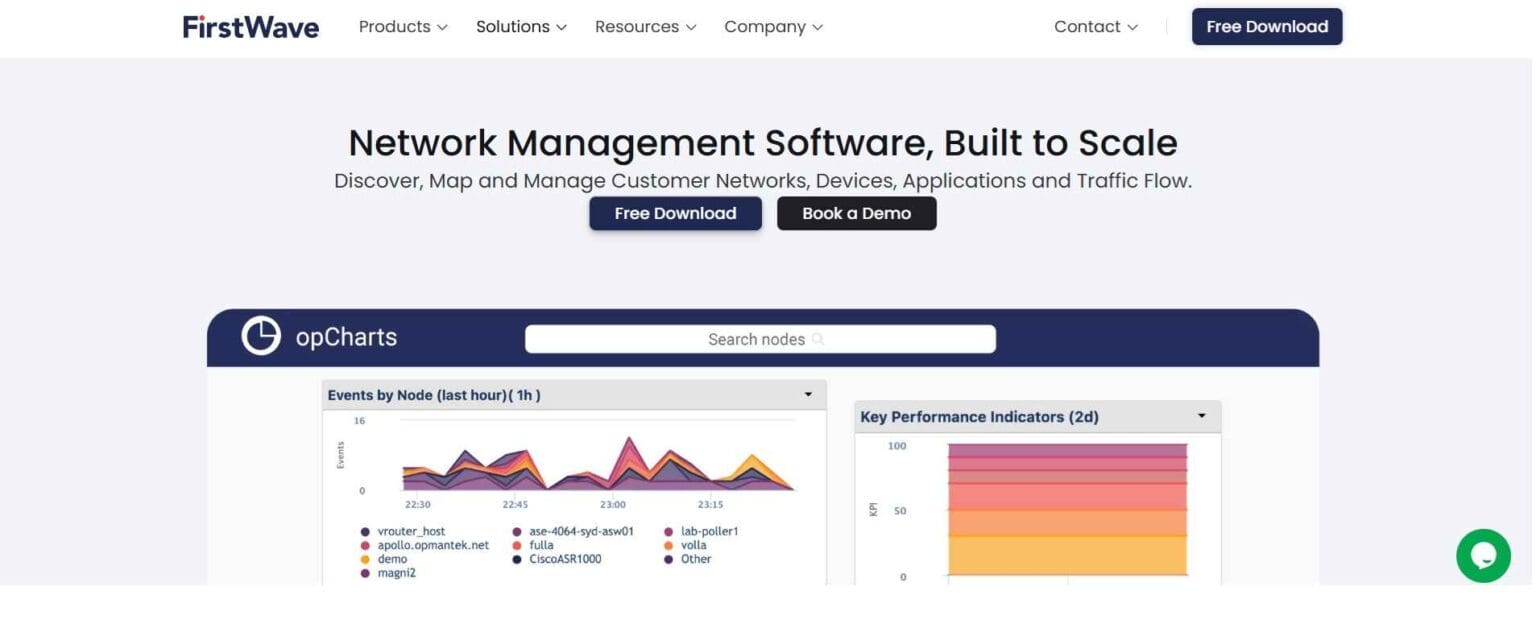Toggle the apollo.opmantek.net legend series

pyautogui.click(x=432, y=546)
